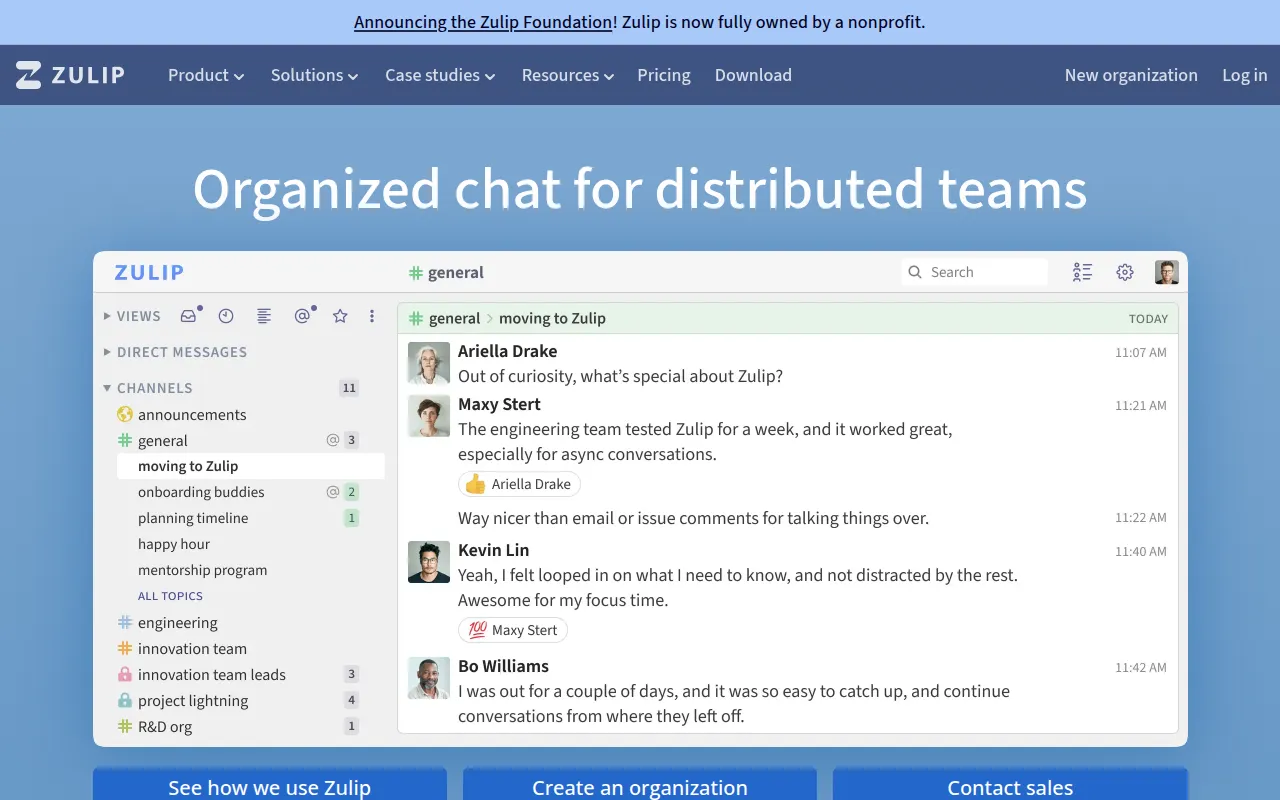
Task: Open the inbox view icon
Action: [188, 316]
